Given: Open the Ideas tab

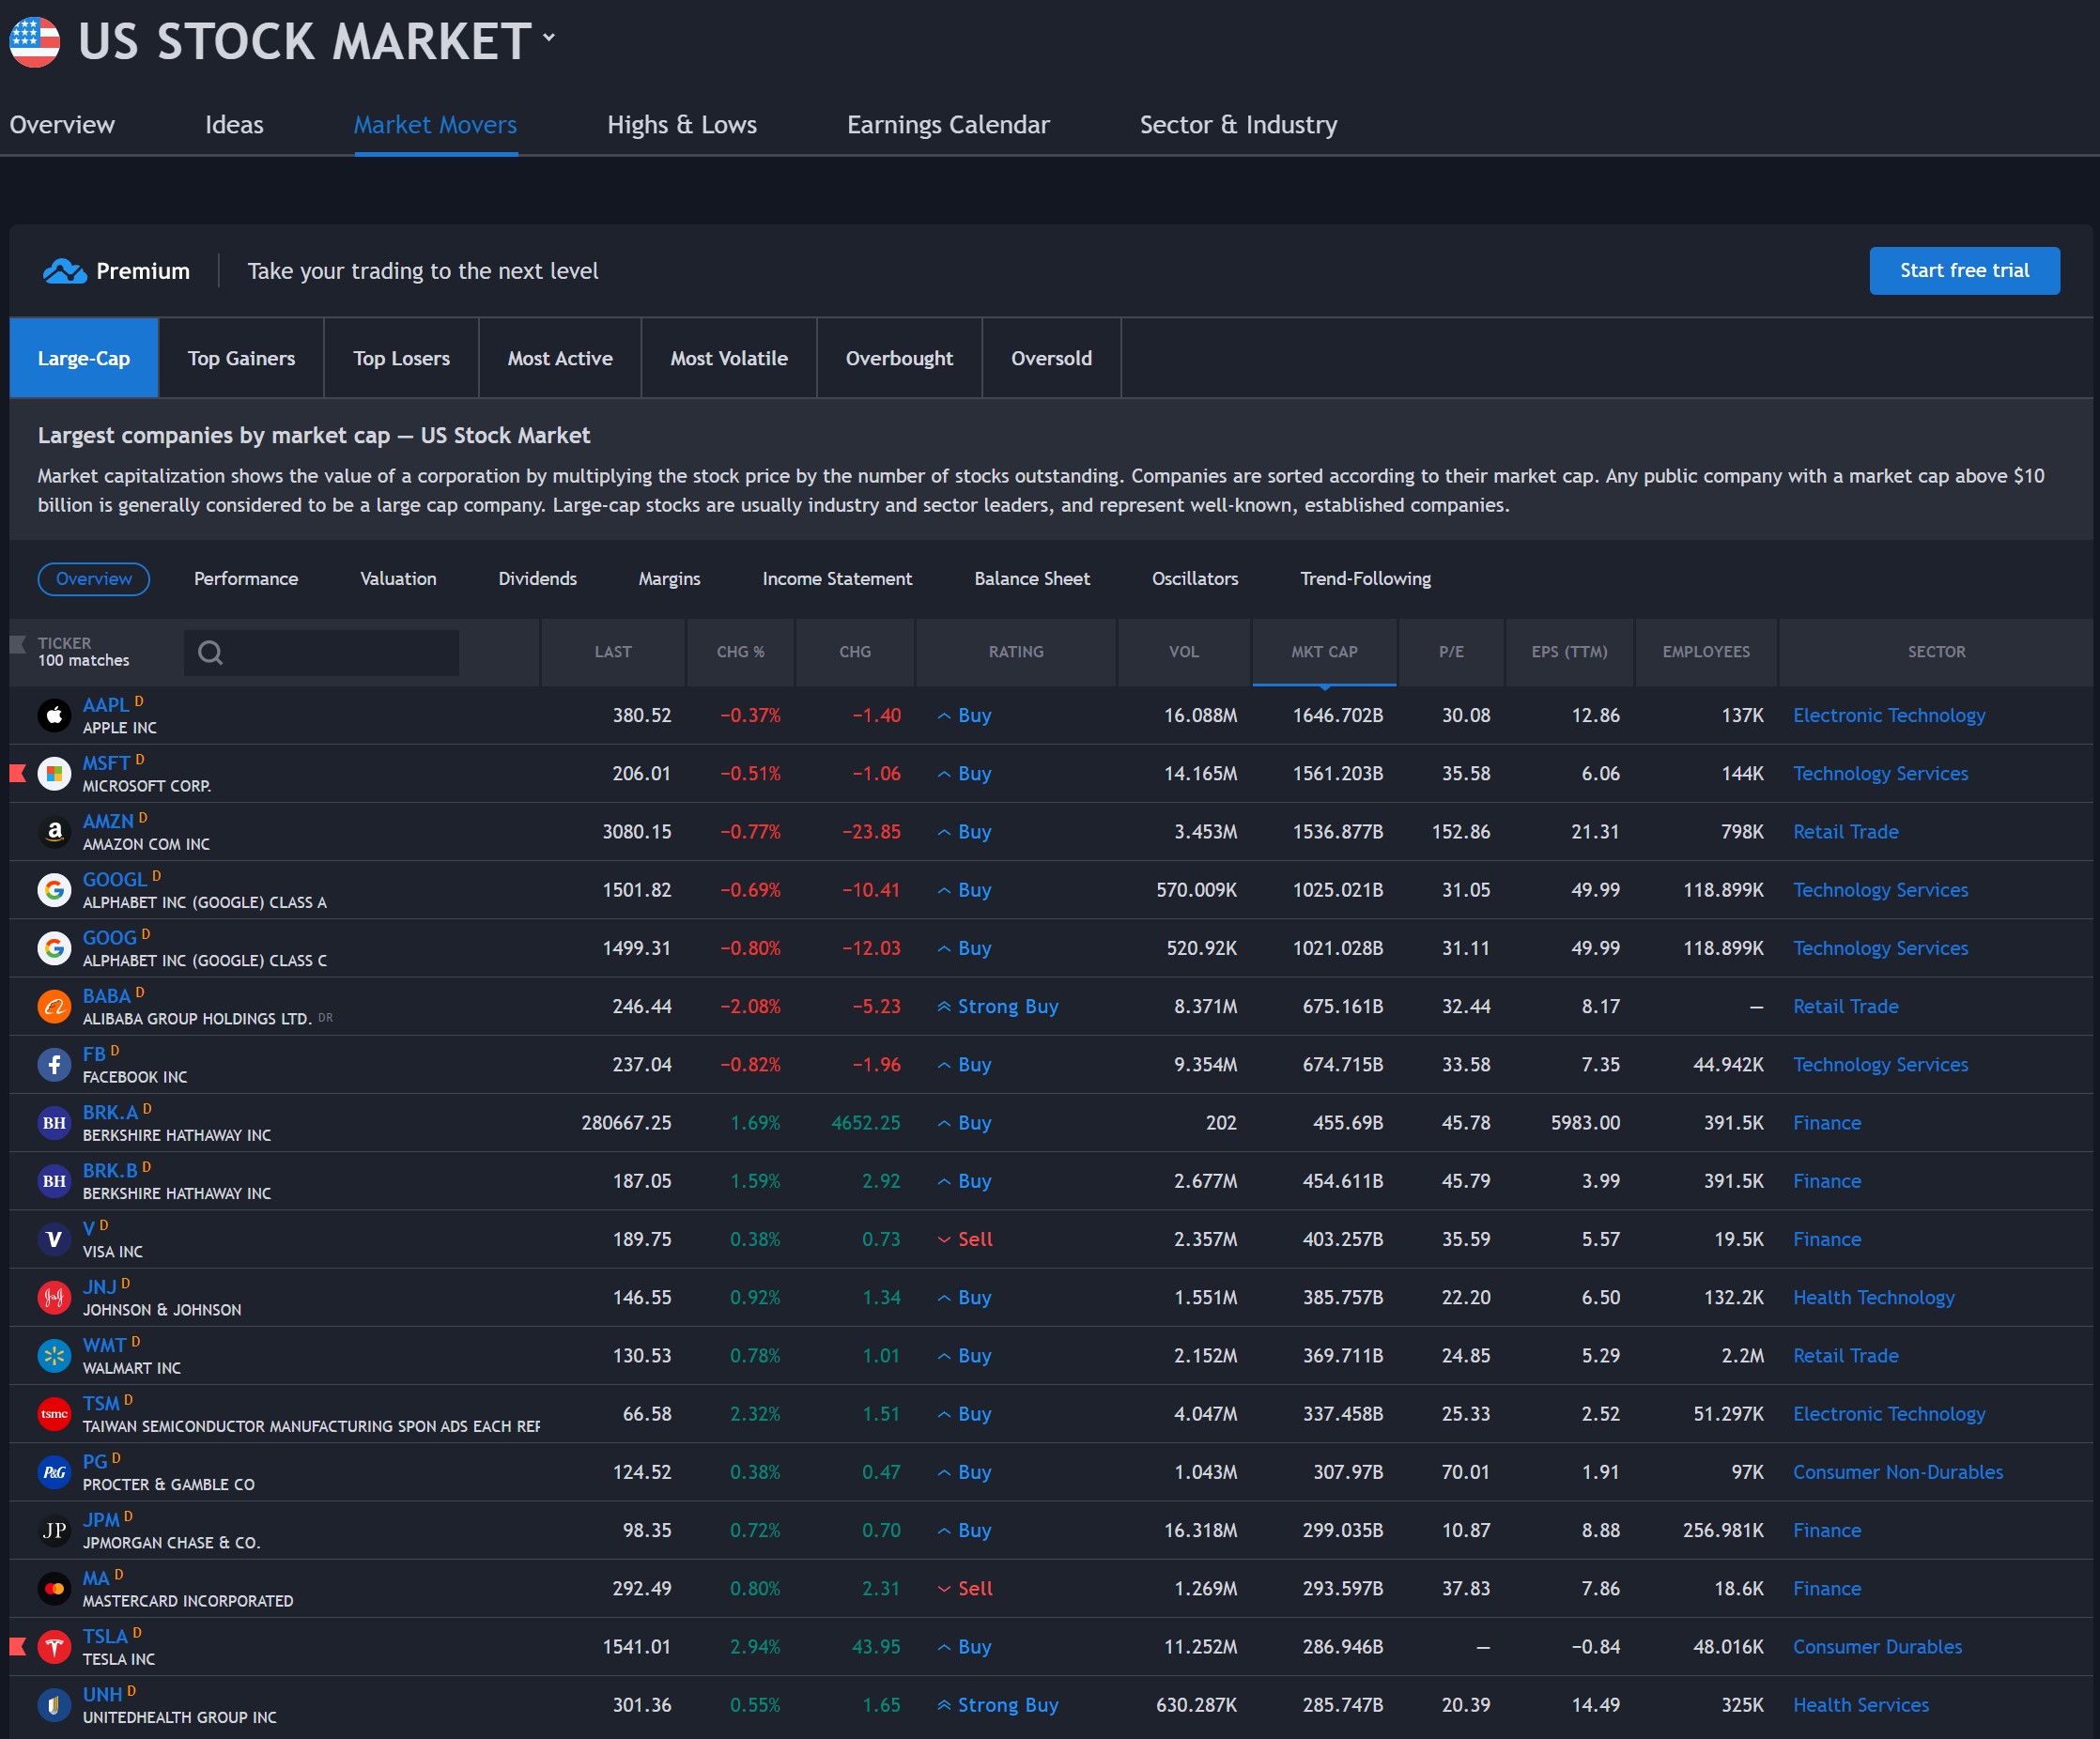Looking at the screenshot, I should (x=234, y=125).
